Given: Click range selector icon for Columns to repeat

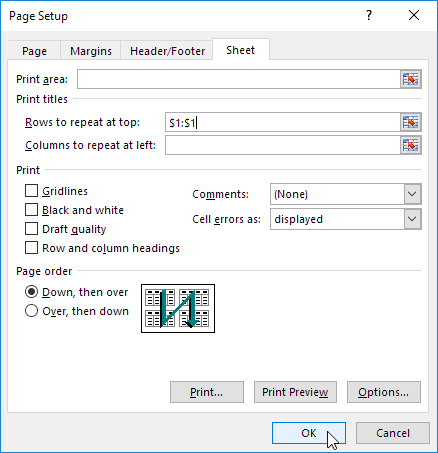Looking at the screenshot, I should [x=411, y=145].
